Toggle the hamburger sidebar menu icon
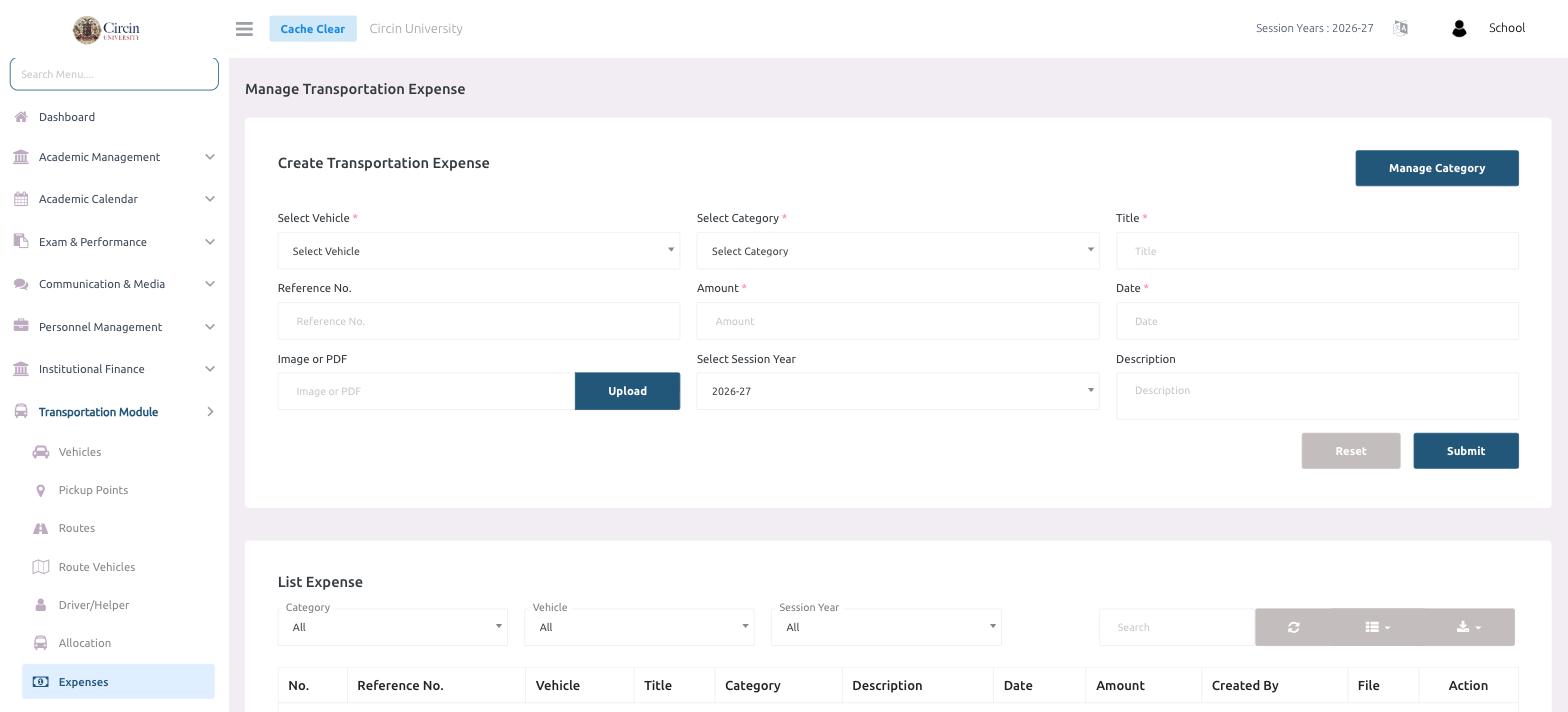 click(x=244, y=29)
